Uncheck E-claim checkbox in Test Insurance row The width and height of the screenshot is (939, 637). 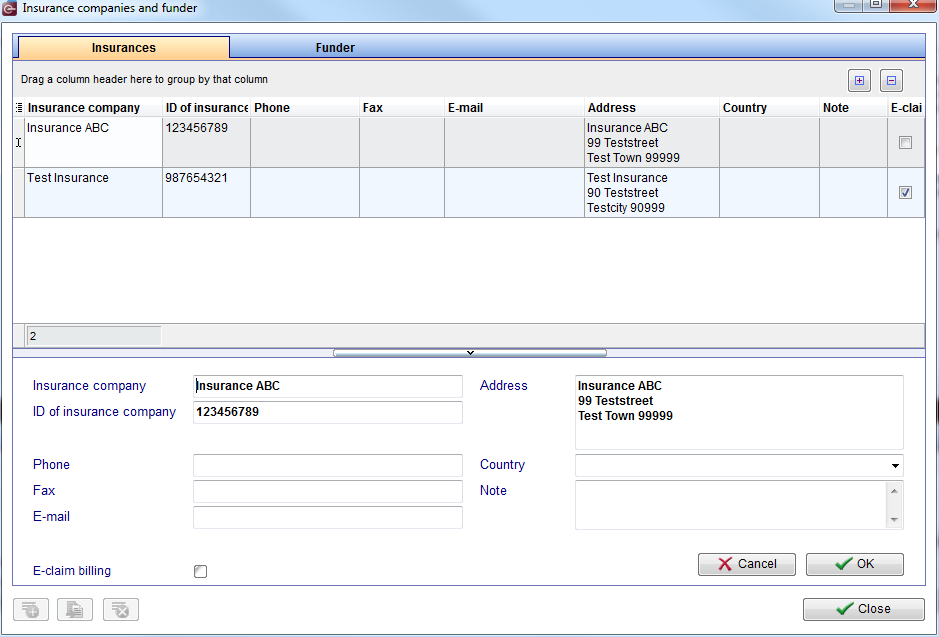[x=905, y=192]
